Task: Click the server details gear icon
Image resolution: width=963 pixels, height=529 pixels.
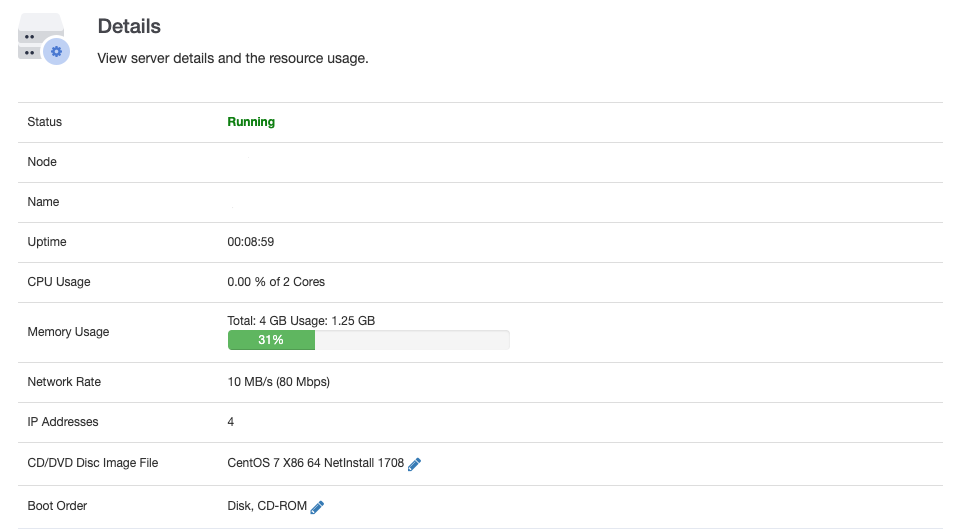Action: (x=57, y=52)
